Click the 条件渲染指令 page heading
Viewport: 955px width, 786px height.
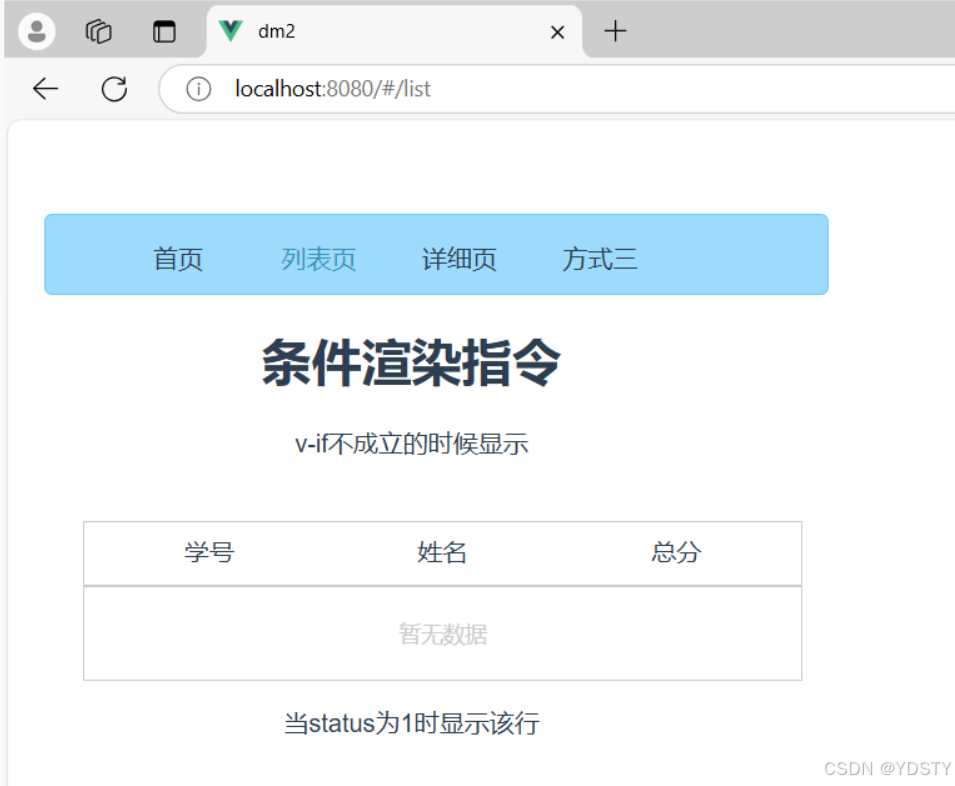point(412,362)
